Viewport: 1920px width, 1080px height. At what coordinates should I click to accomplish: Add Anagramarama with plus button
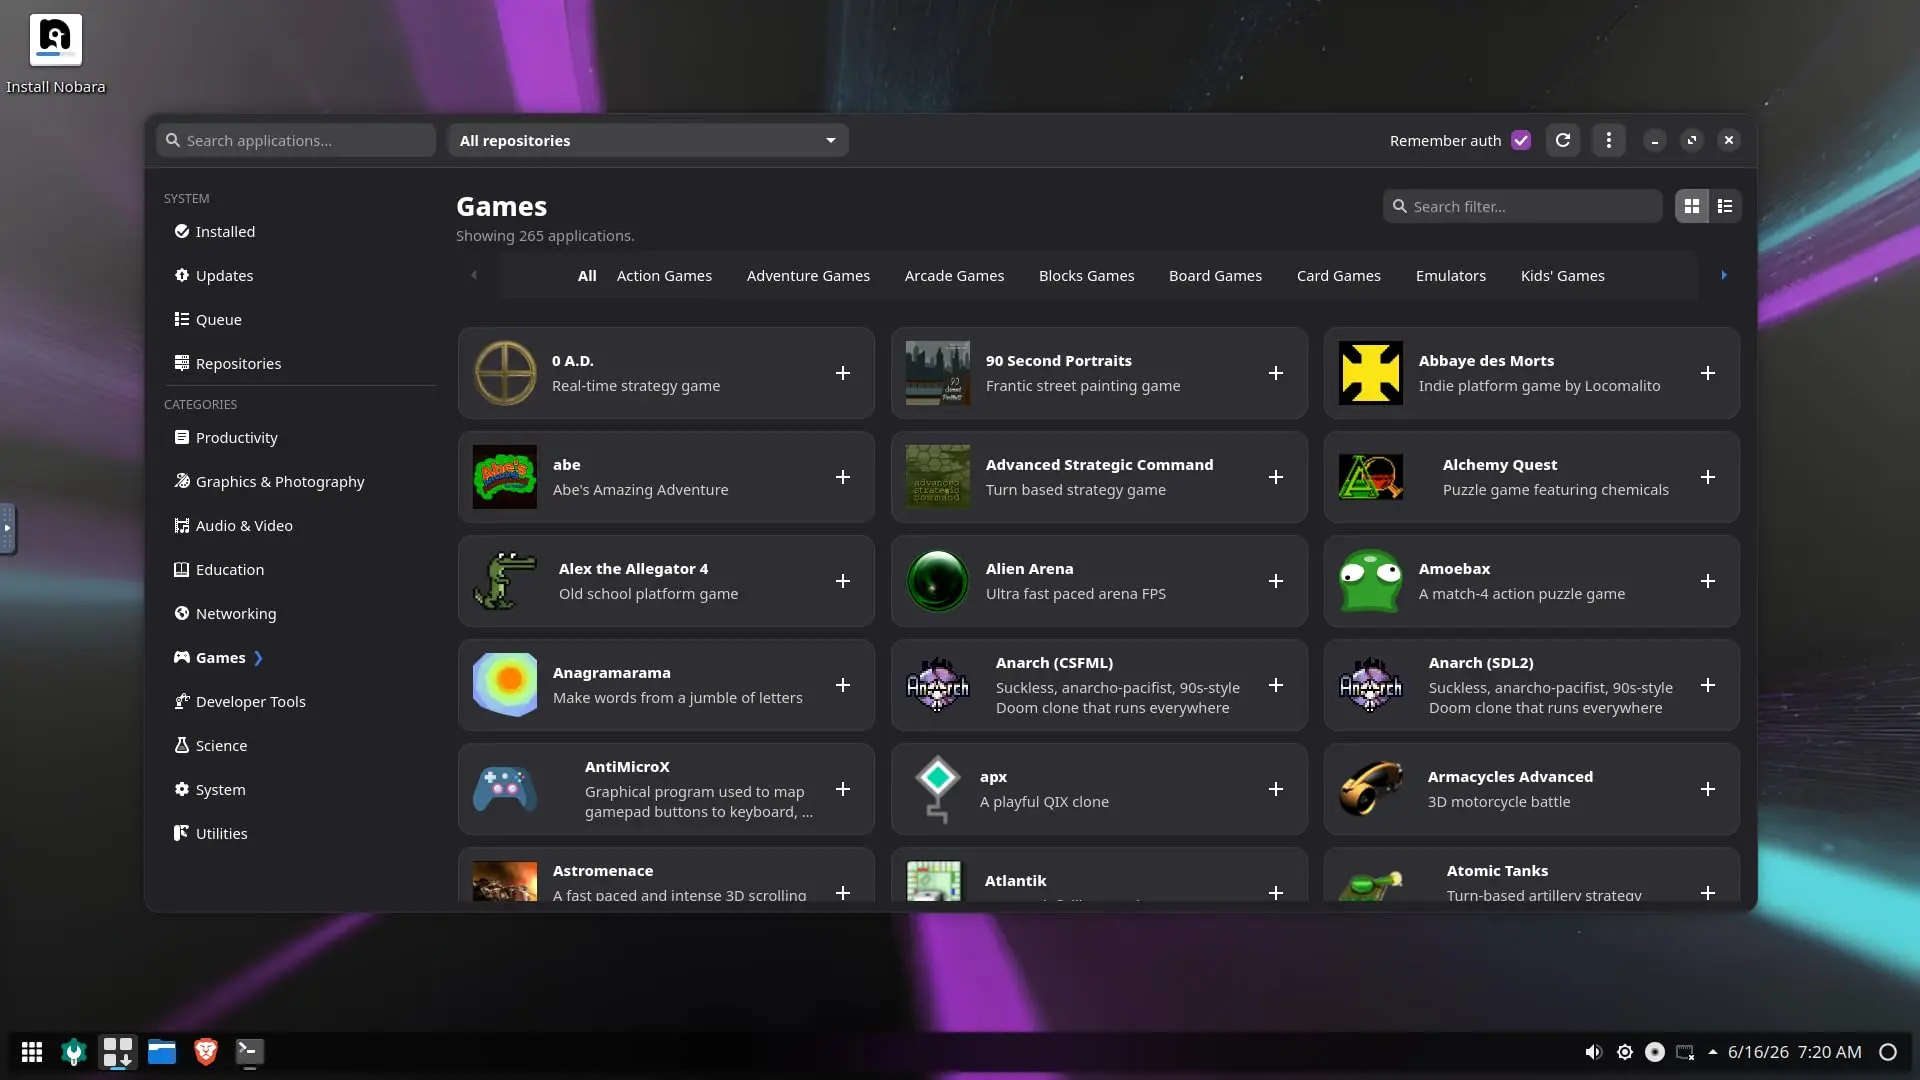pyautogui.click(x=843, y=685)
